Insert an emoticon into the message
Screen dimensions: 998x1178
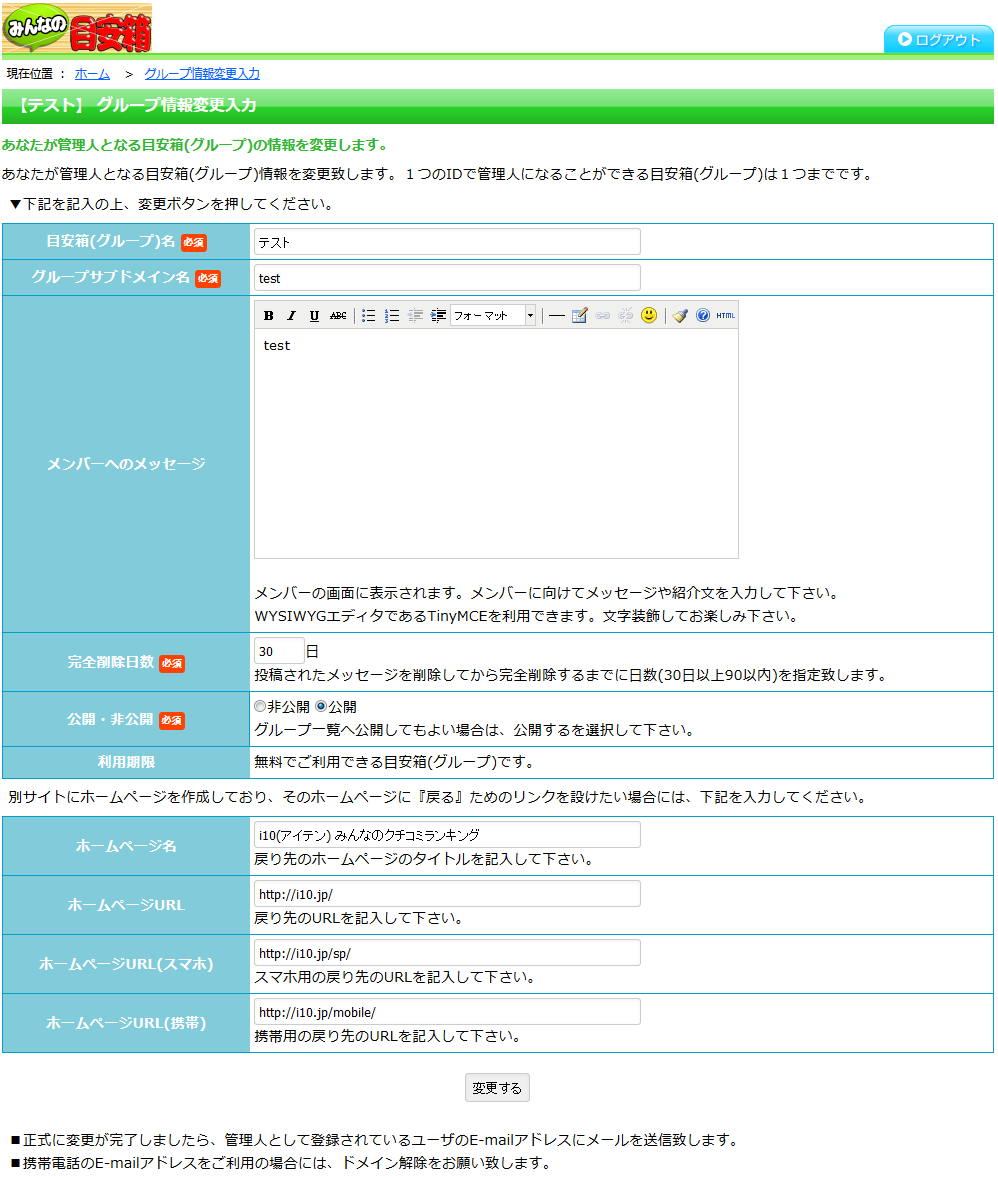[x=648, y=315]
